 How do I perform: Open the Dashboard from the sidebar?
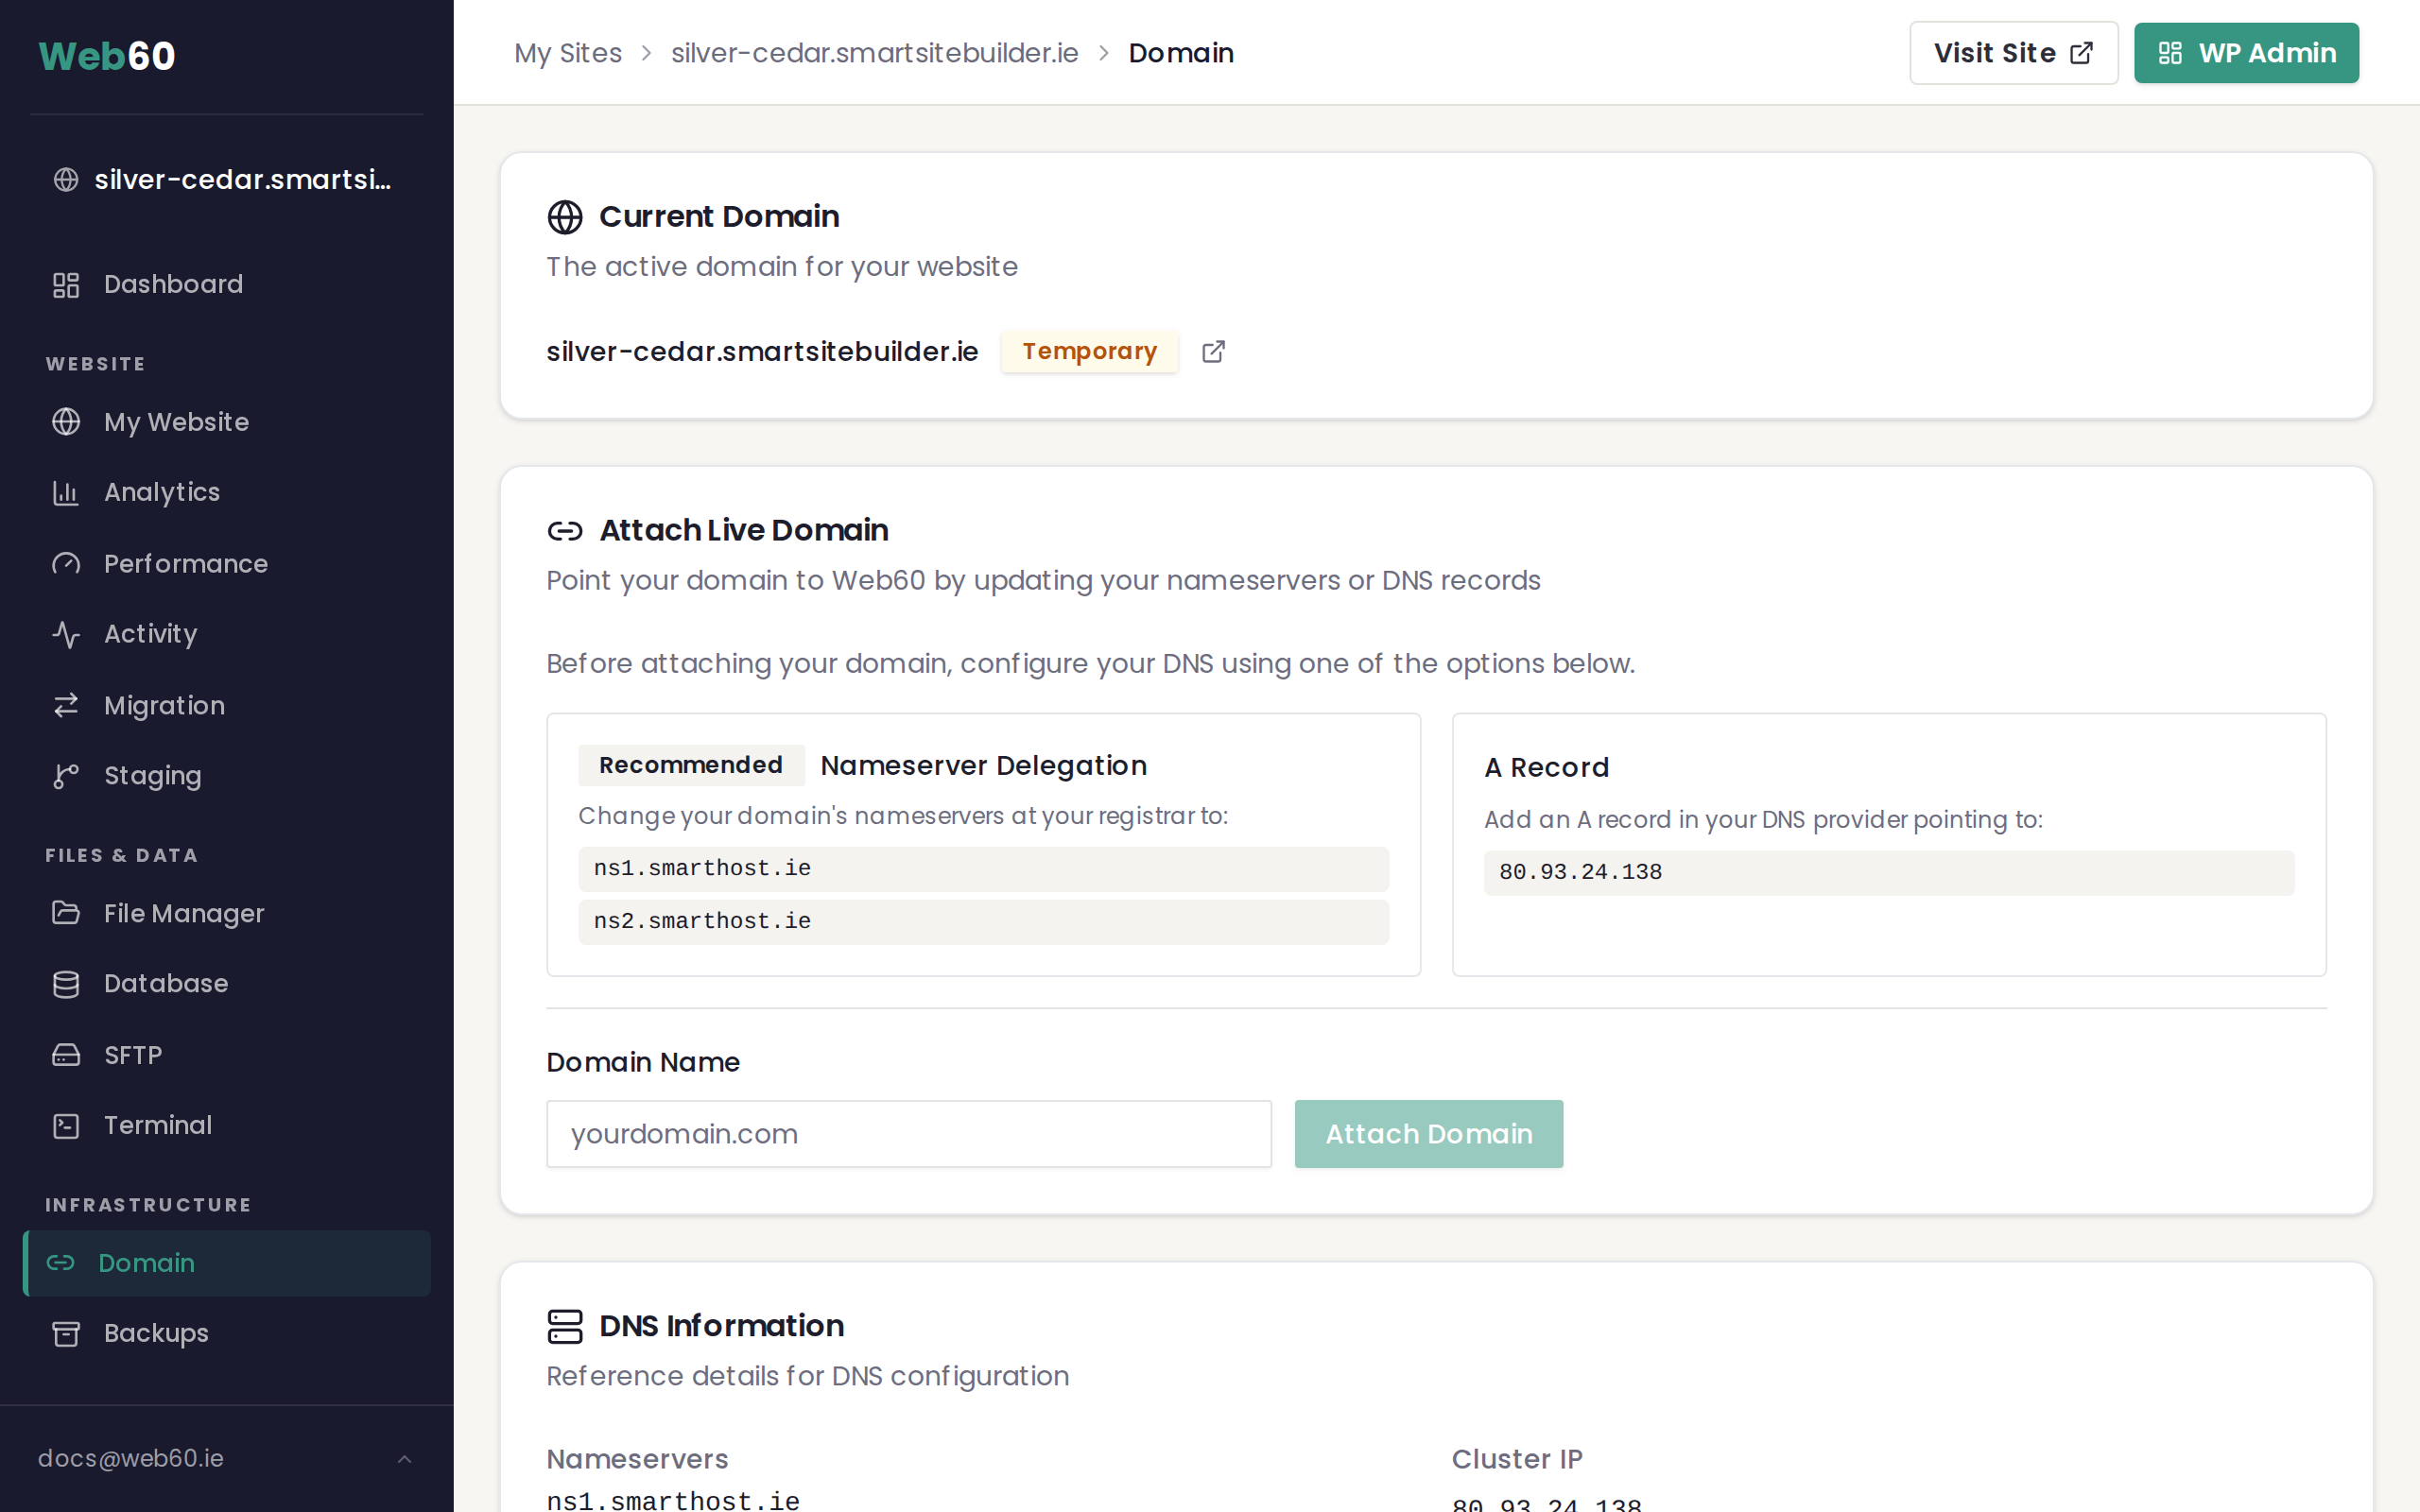[x=173, y=284]
